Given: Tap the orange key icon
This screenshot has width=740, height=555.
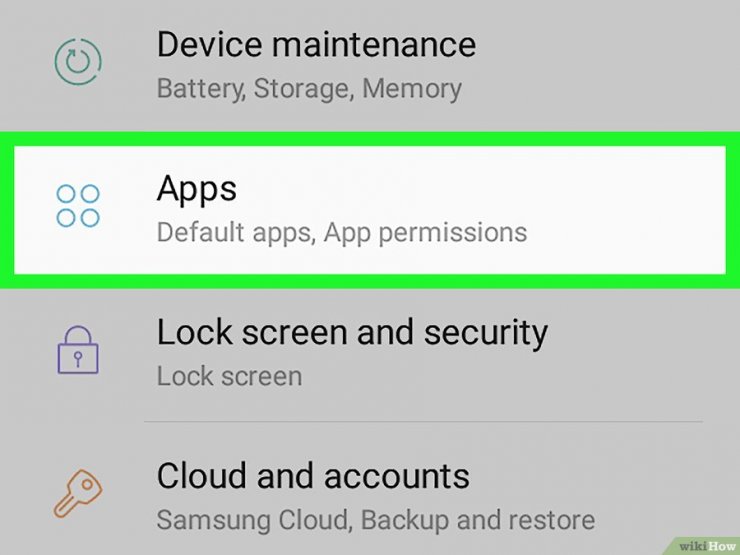Looking at the screenshot, I should [x=77, y=494].
